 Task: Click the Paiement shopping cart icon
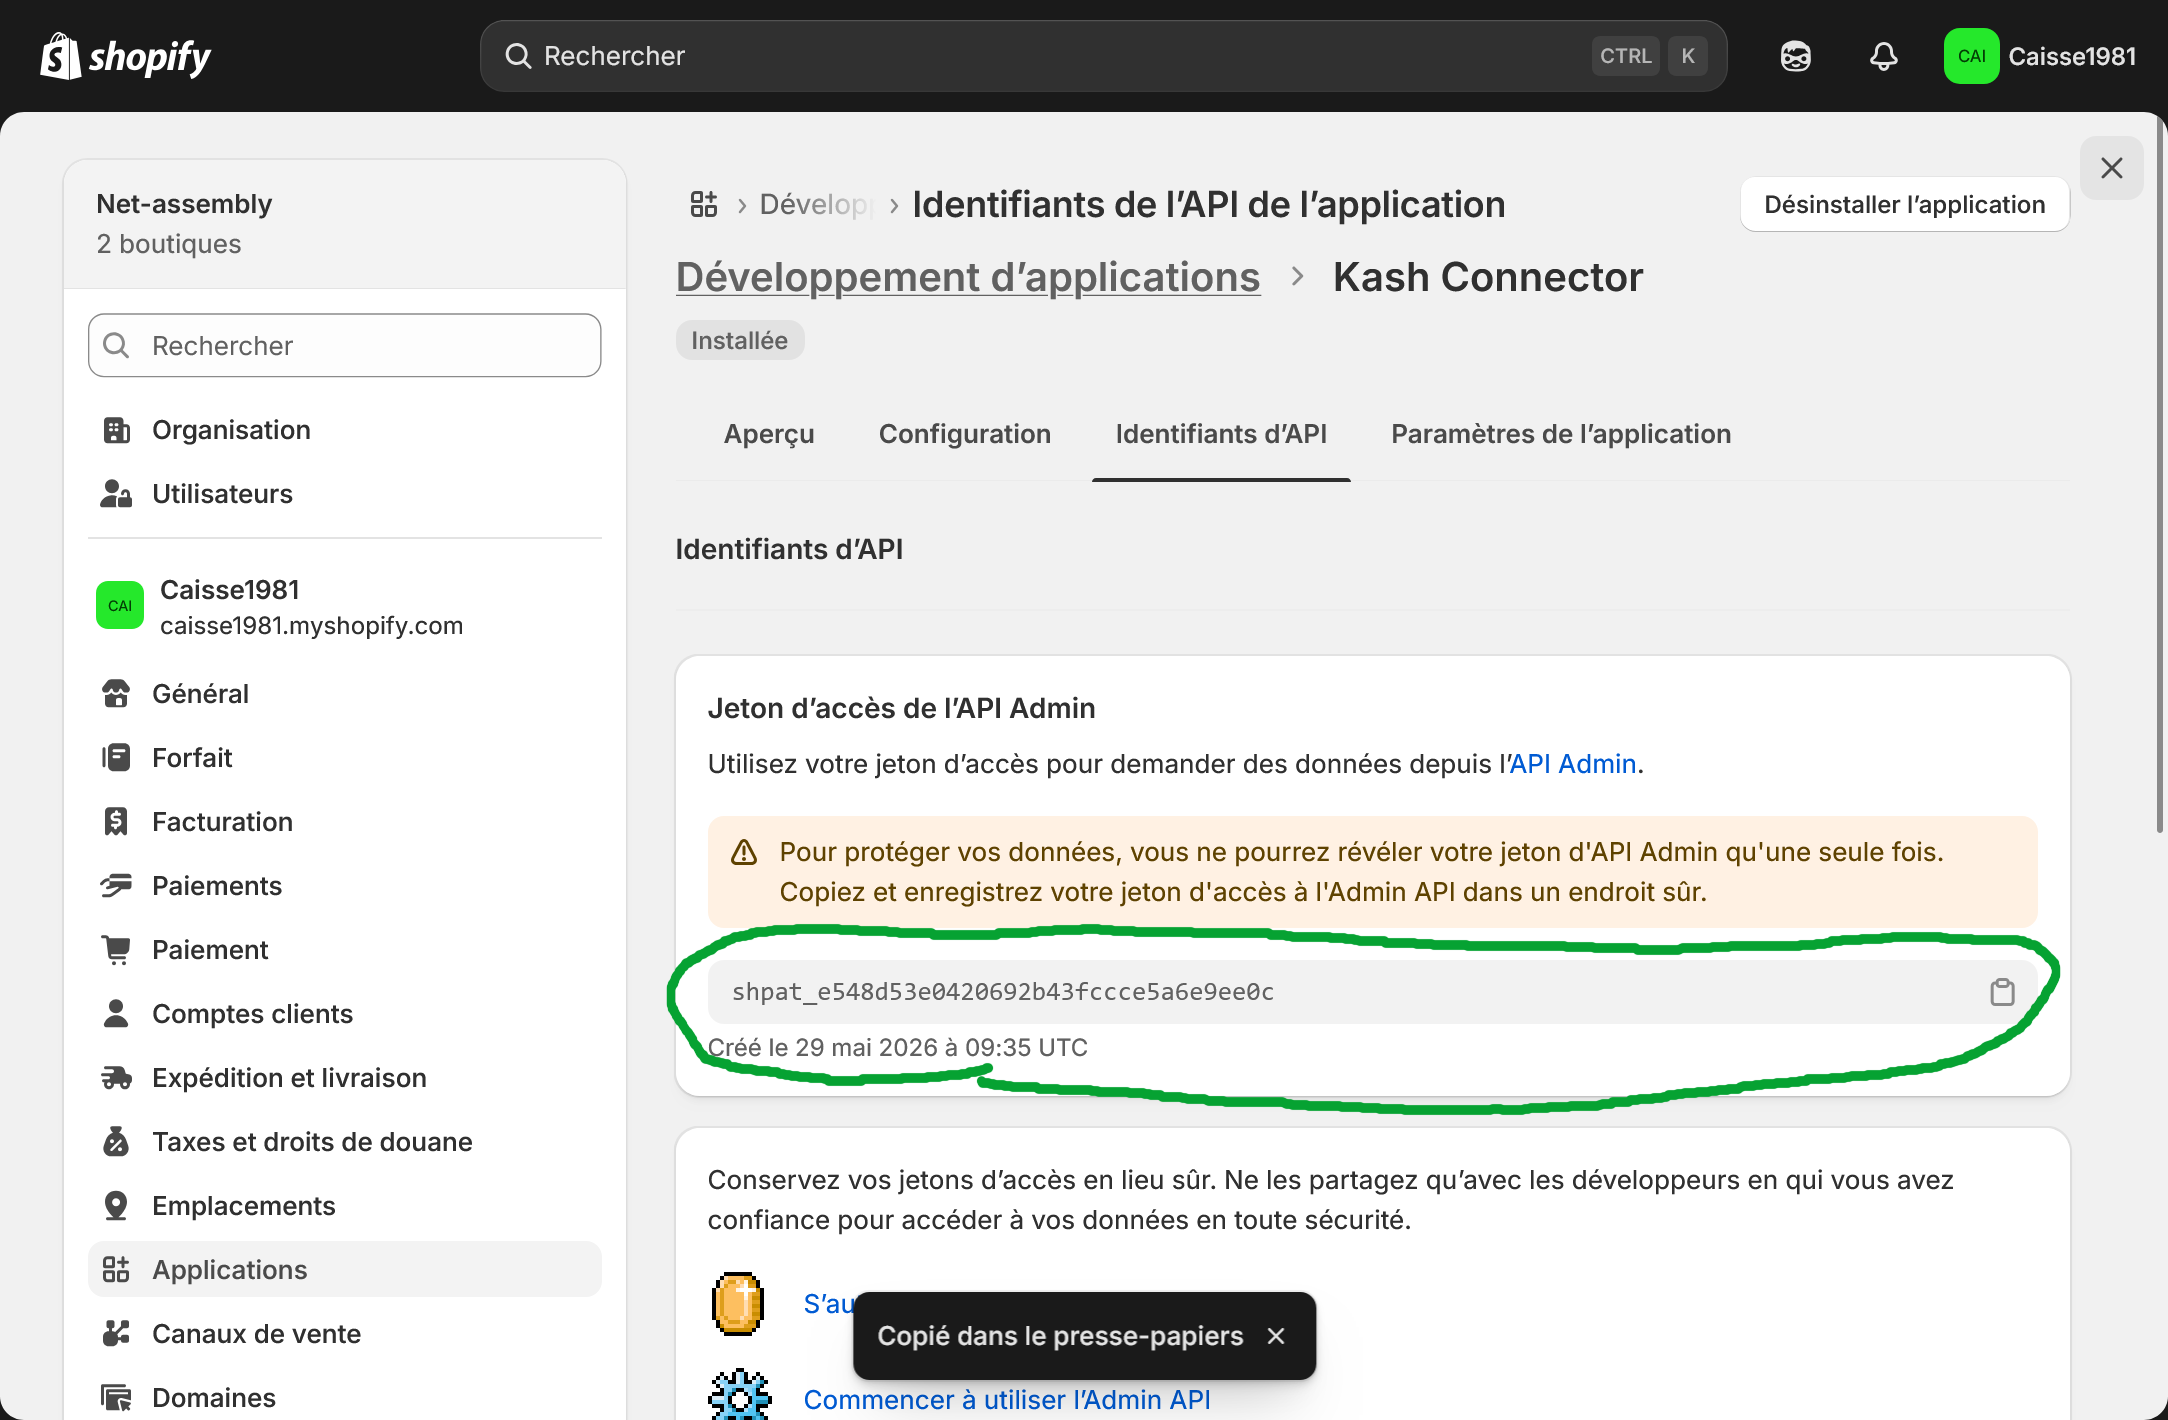pyautogui.click(x=116, y=950)
